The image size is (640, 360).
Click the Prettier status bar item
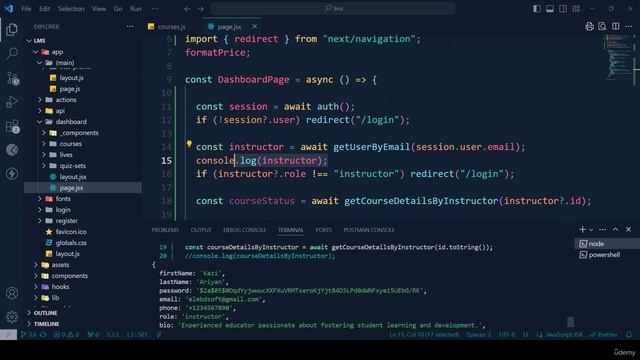[604, 335]
